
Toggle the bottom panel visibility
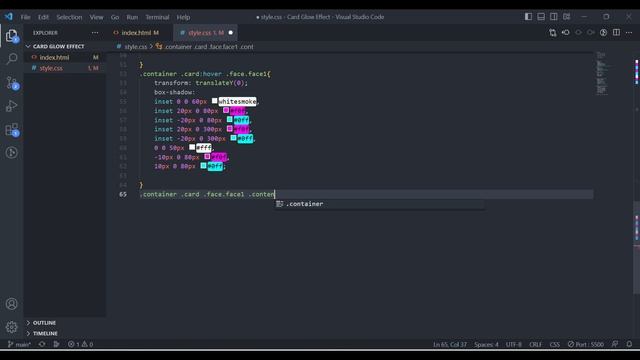[541, 17]
